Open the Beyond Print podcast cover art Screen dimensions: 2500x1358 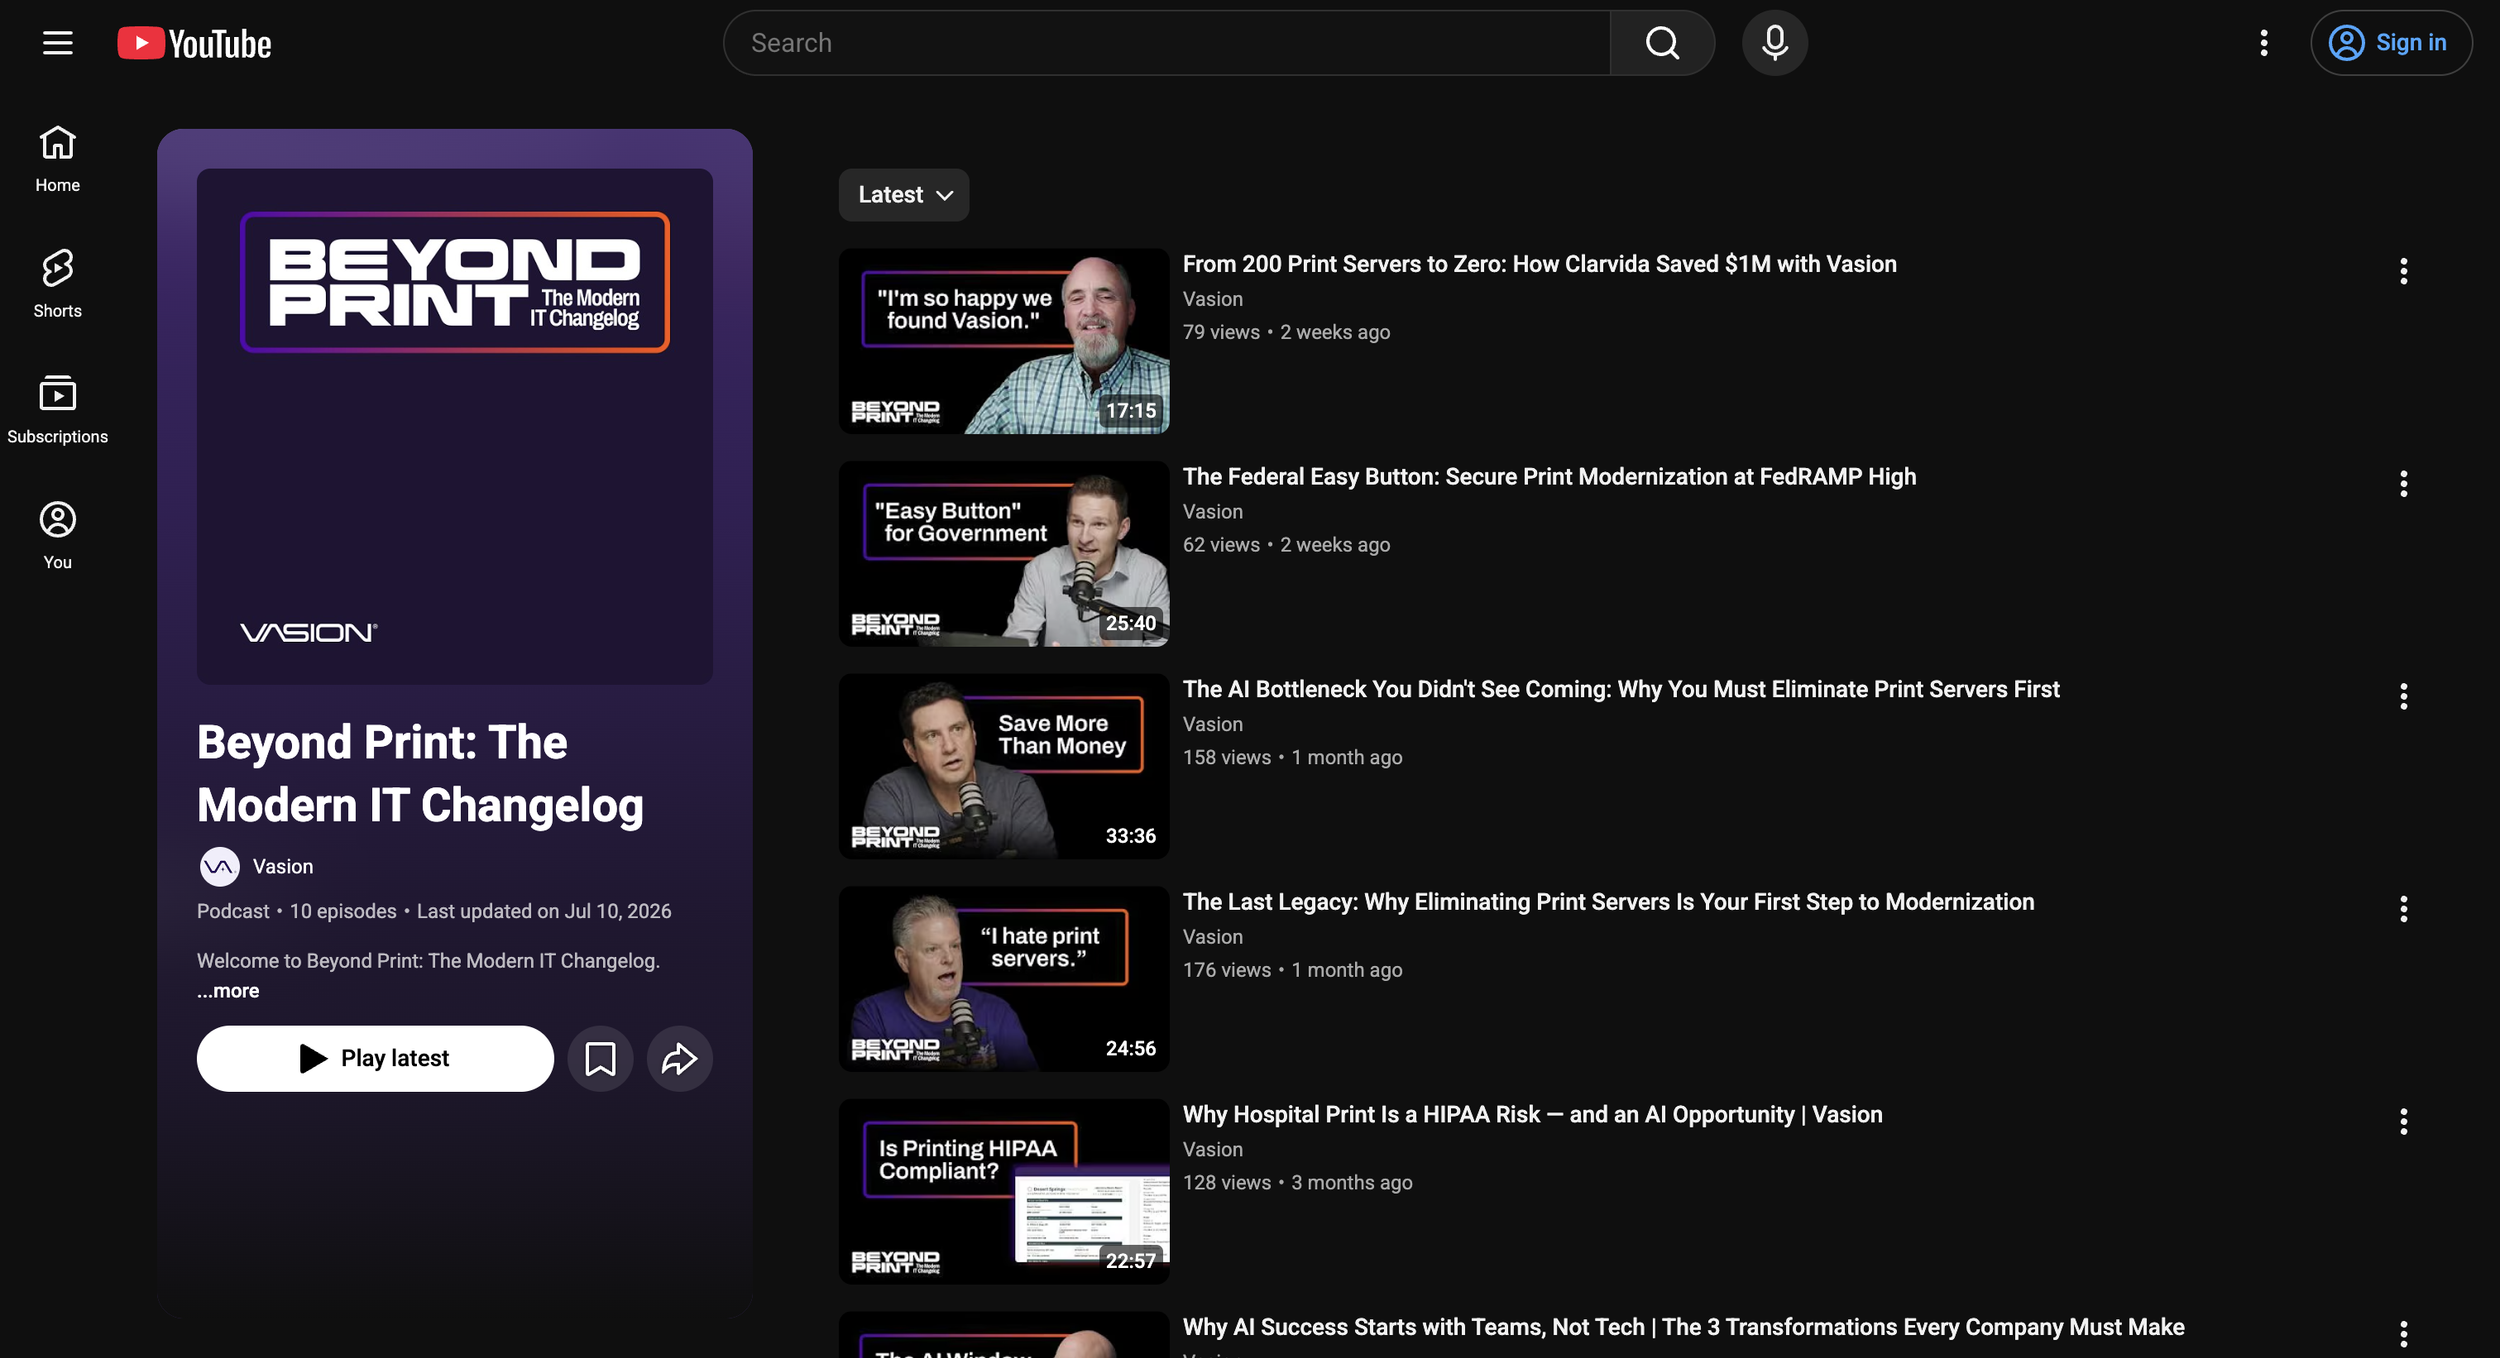click(455, 426)
